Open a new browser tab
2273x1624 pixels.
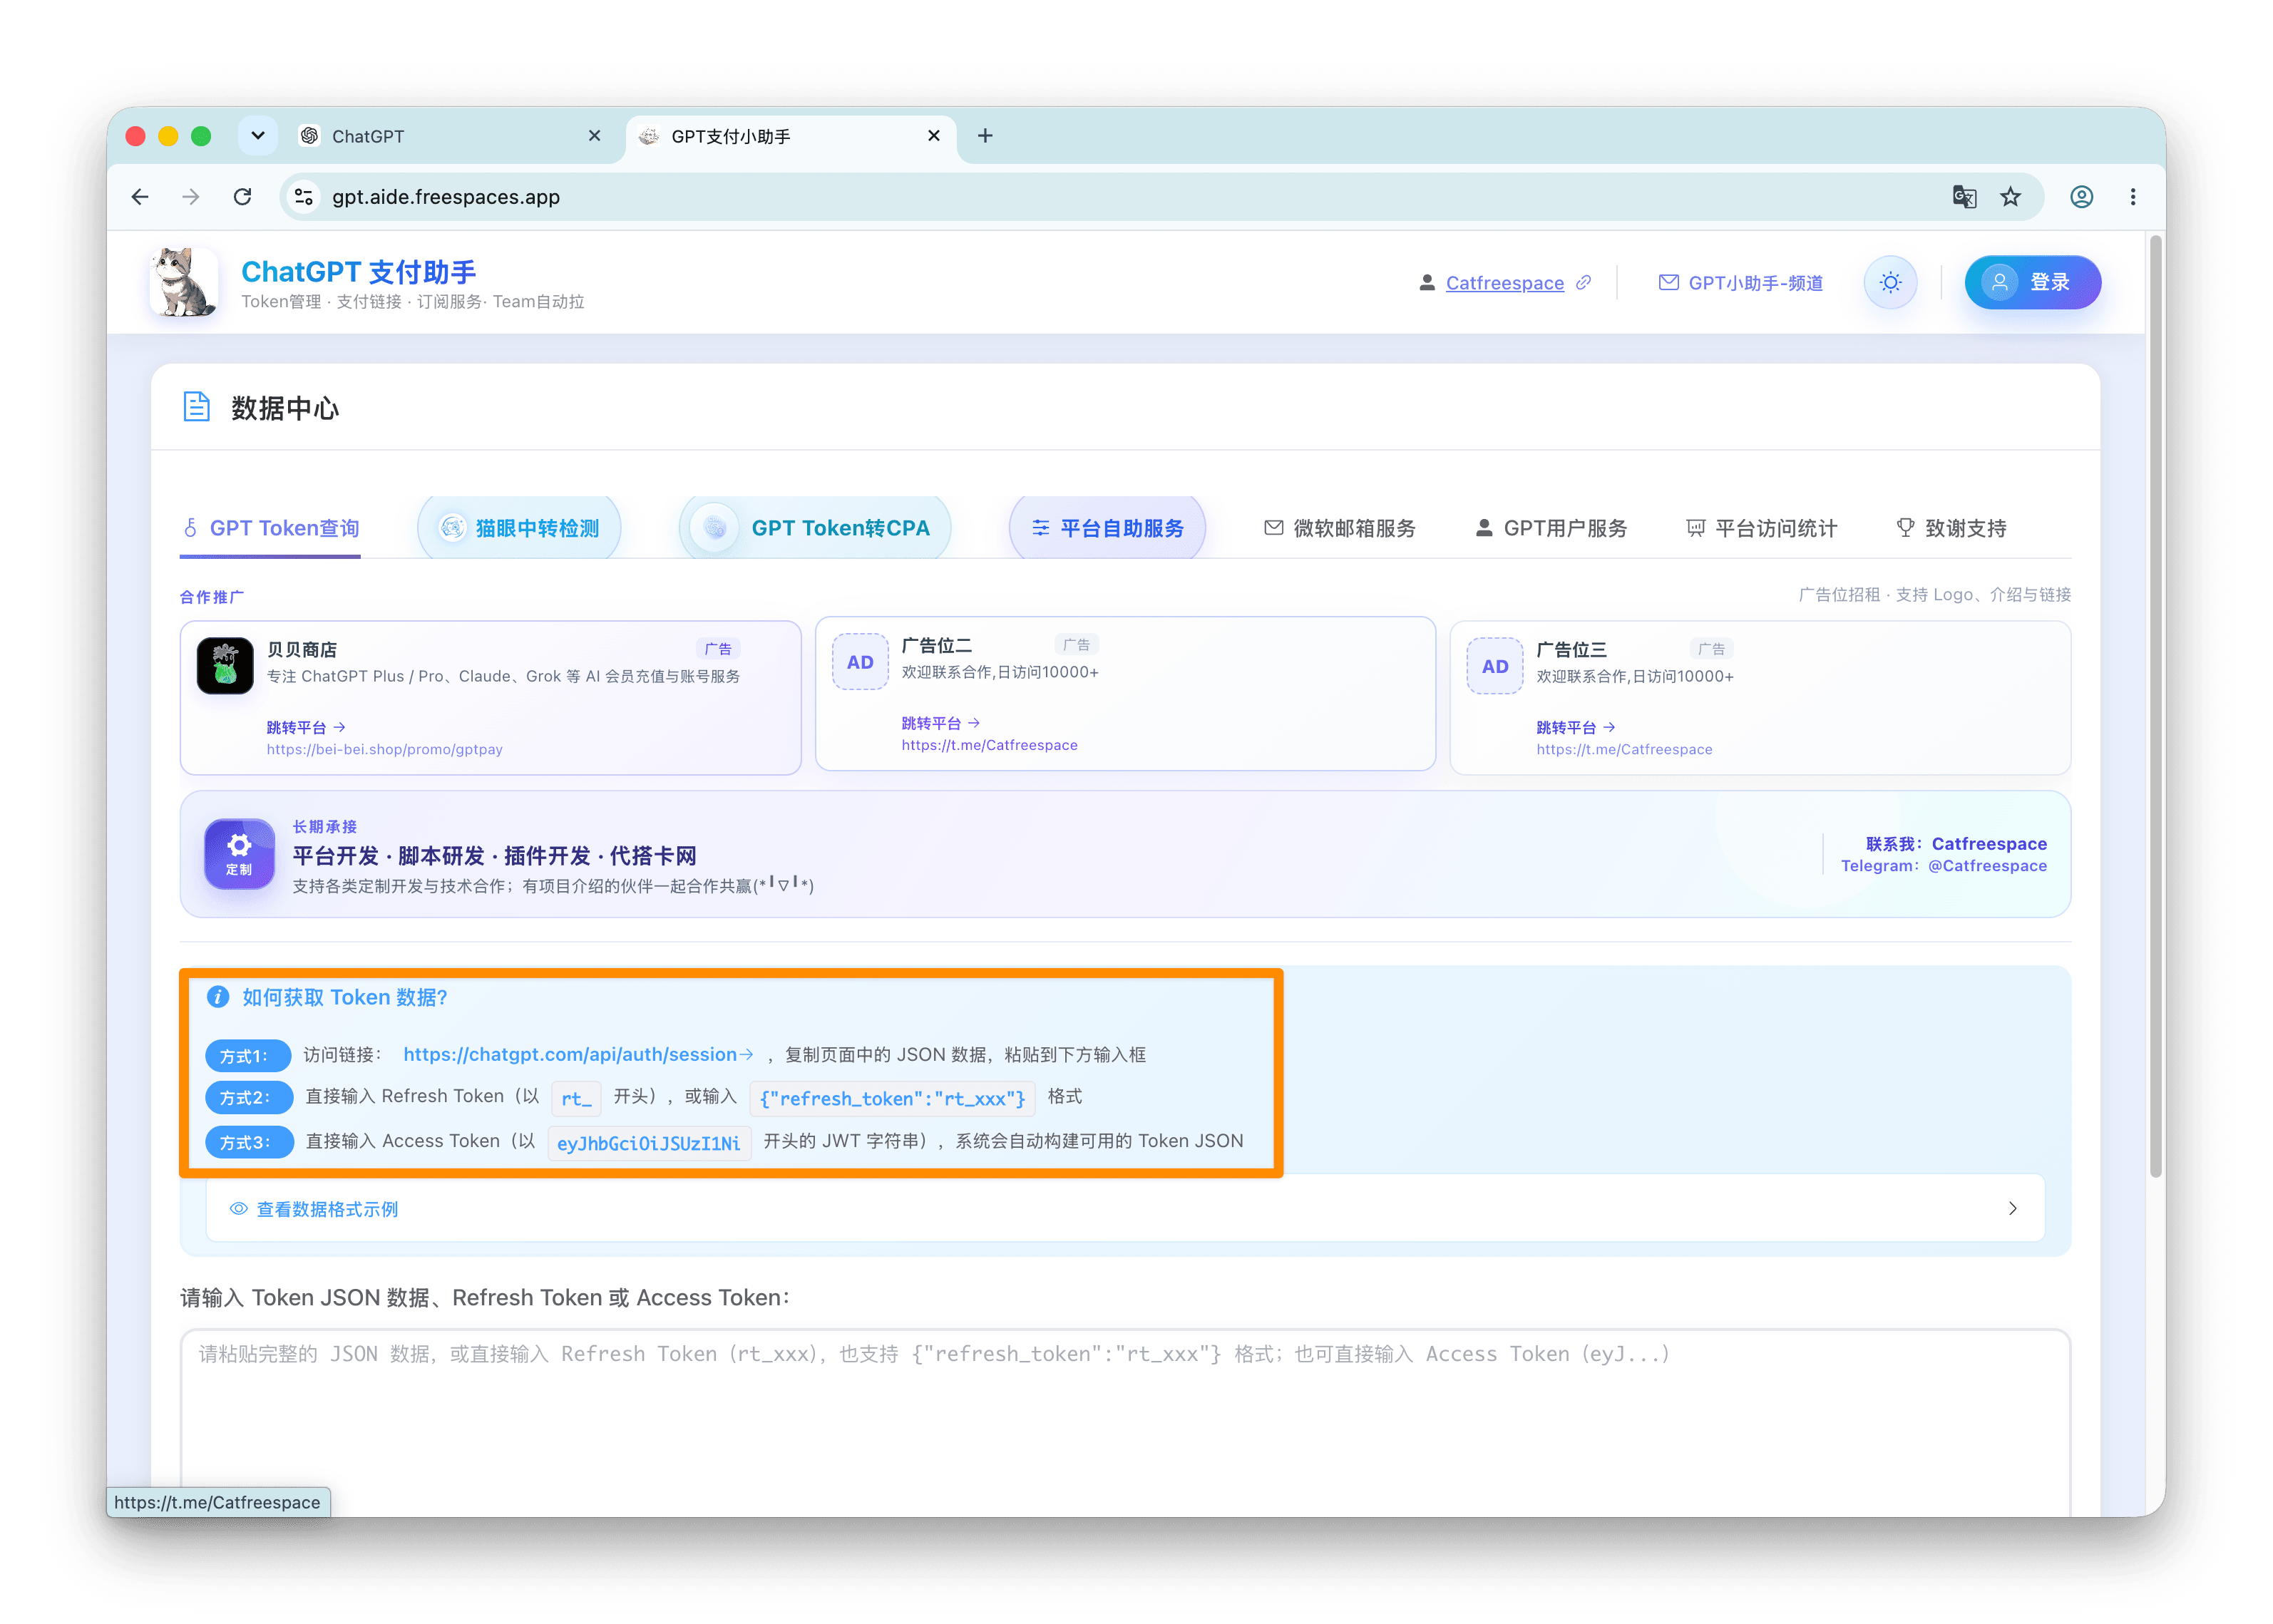985,135
